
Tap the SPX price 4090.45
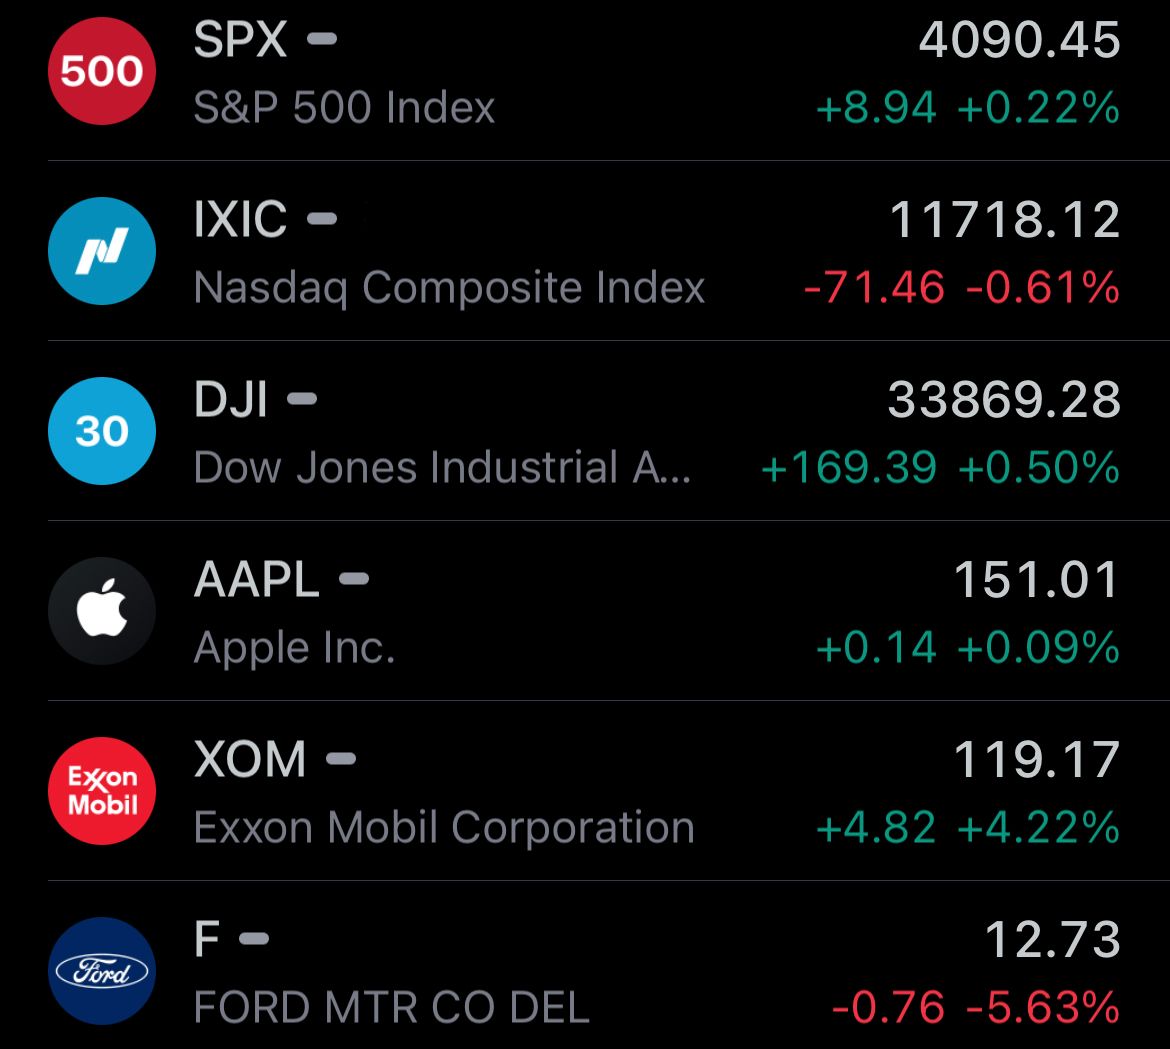[x=1019, y=40]
